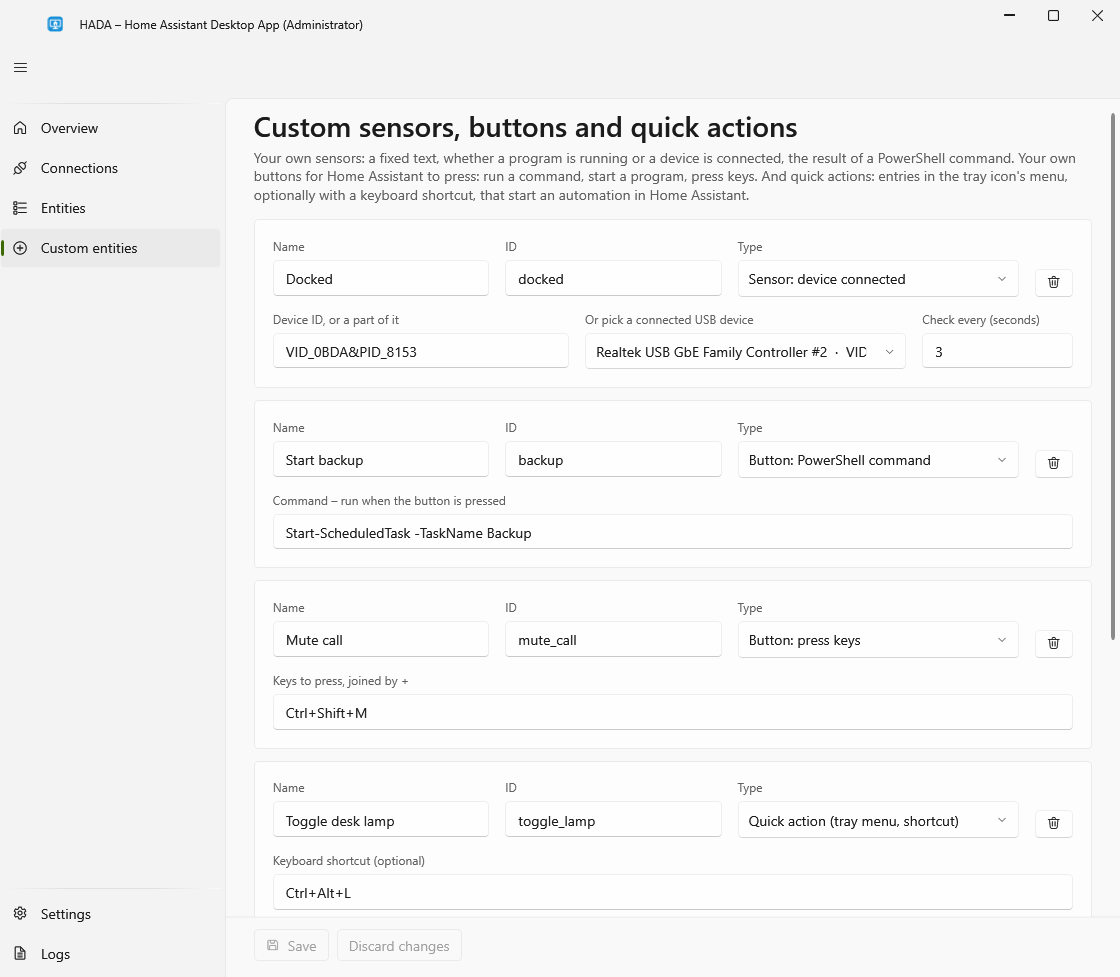Edit the Ctrl+Alt+L shortcut field
1120x977 pixels.
672,893
